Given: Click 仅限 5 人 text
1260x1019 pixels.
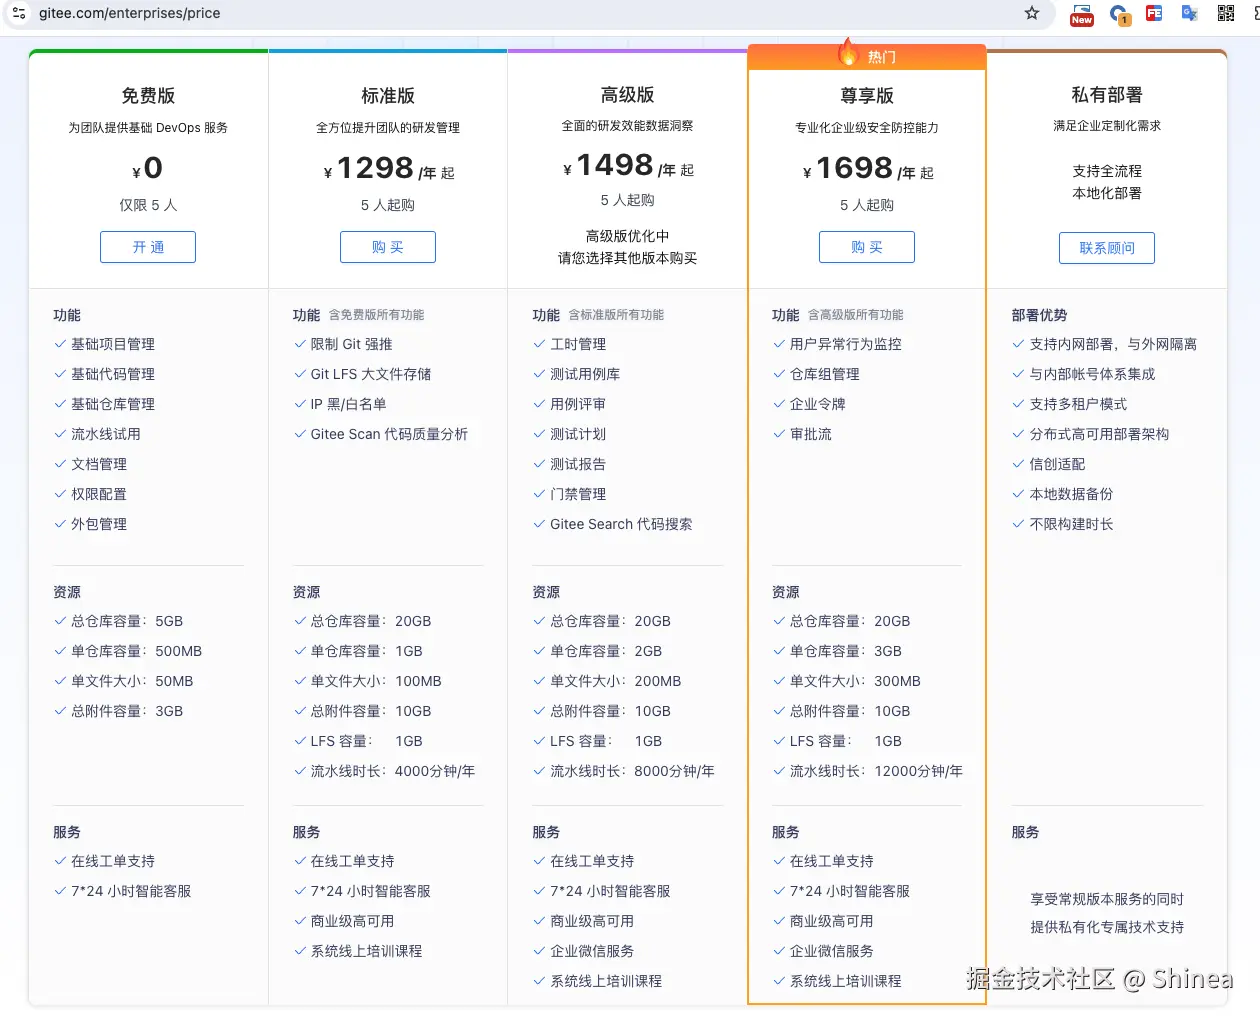Looking at the screenshot, I should click(x=148, y=205).
